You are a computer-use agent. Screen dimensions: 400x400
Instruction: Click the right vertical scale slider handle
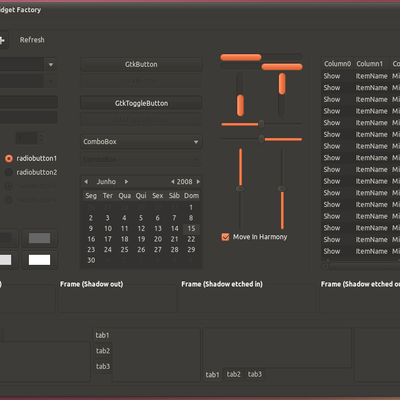(282, 189)
